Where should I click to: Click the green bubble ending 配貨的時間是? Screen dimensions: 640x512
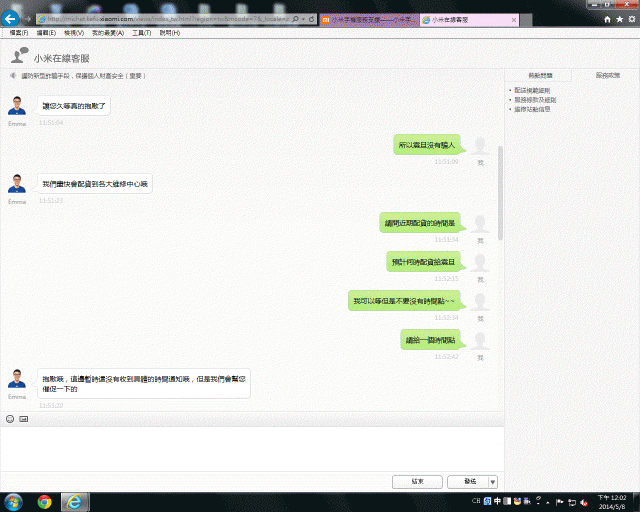click(x=422, y=223)
